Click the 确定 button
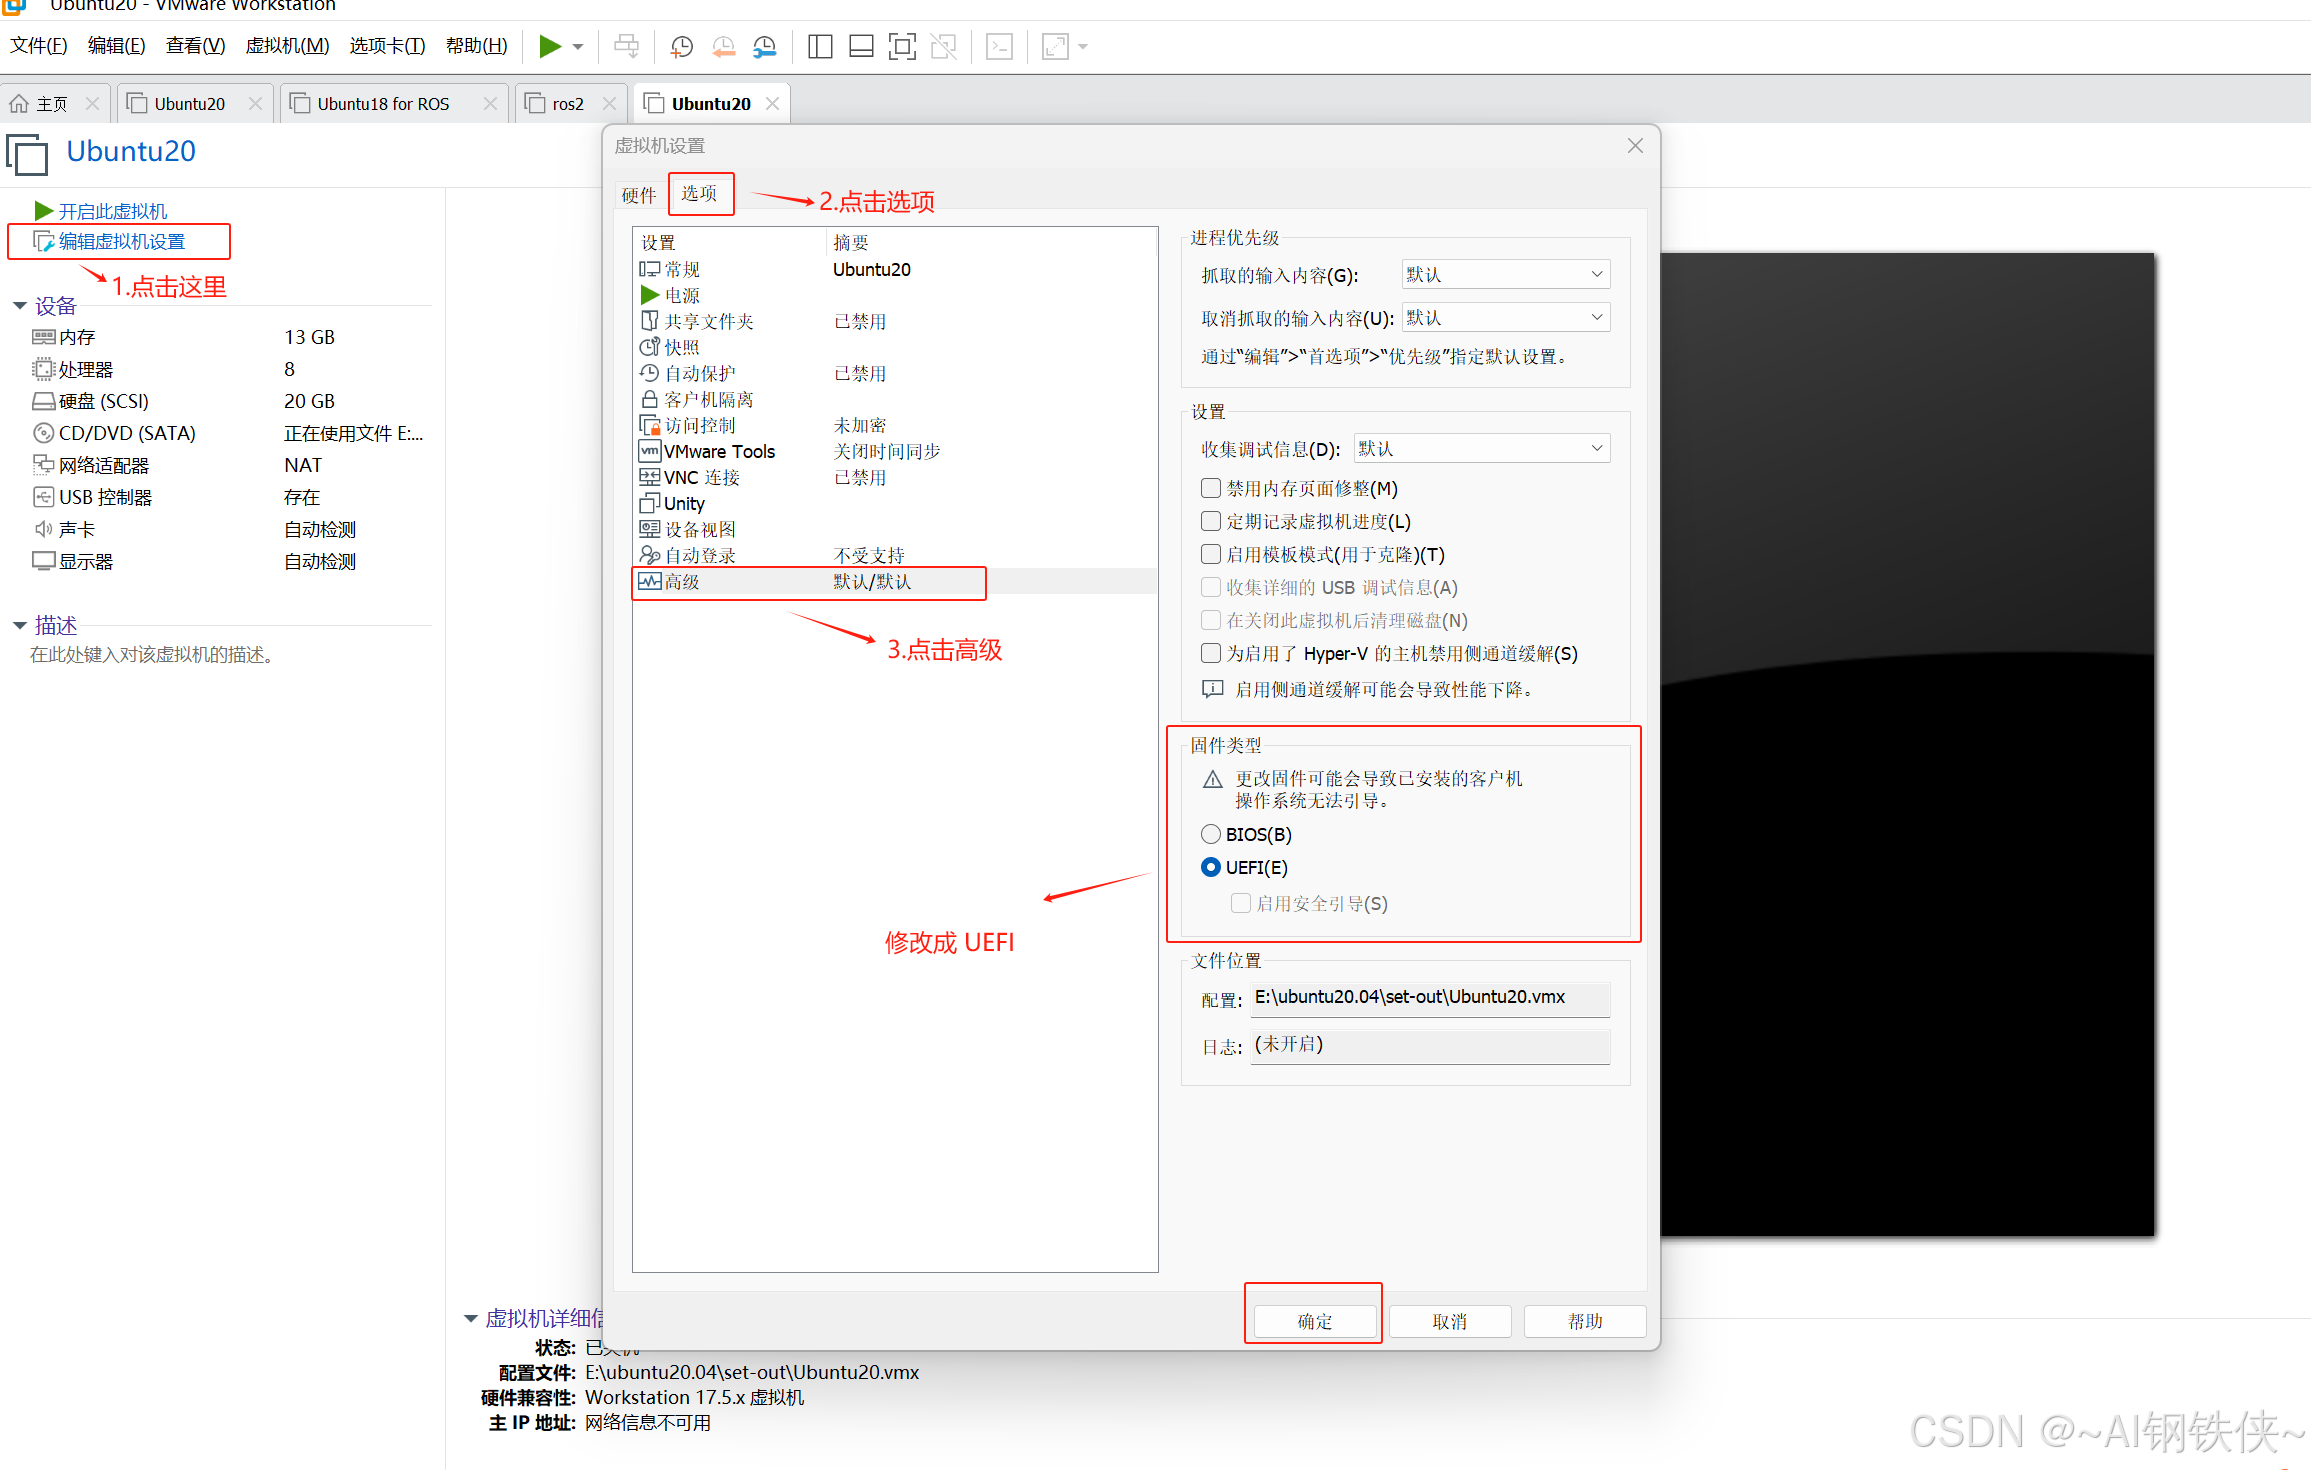 point(1314,1321)
